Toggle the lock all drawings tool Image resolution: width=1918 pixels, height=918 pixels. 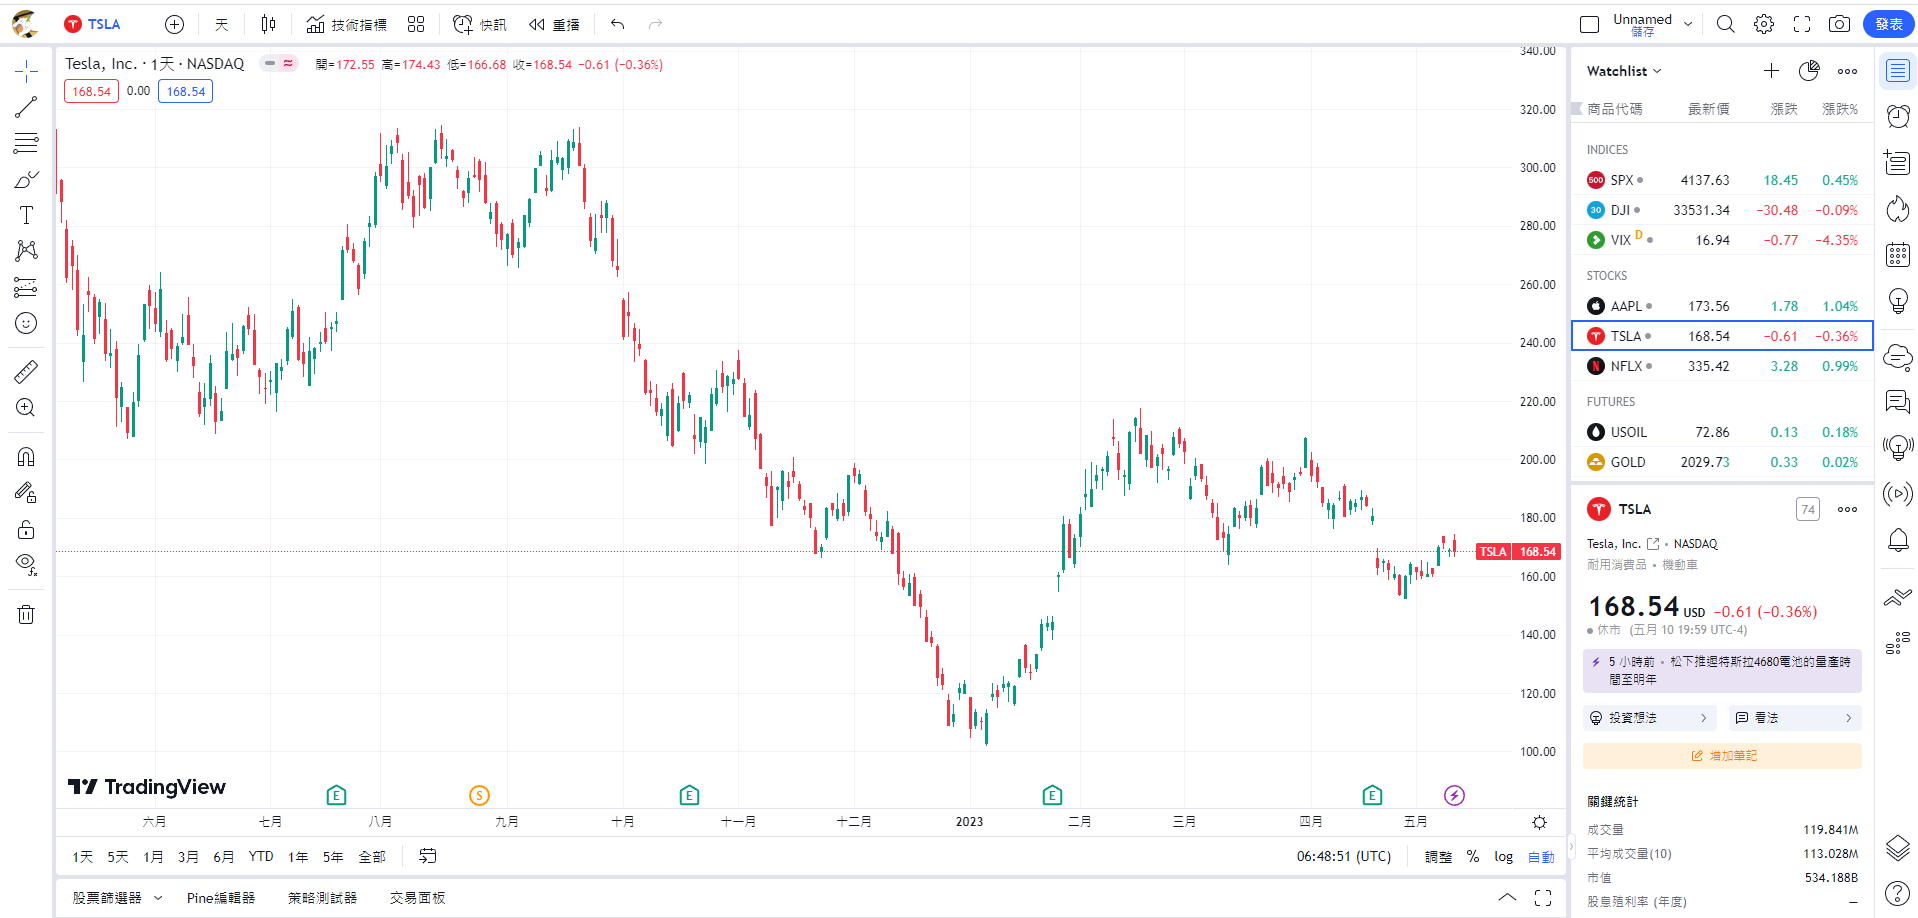click(x=26, y=529)
